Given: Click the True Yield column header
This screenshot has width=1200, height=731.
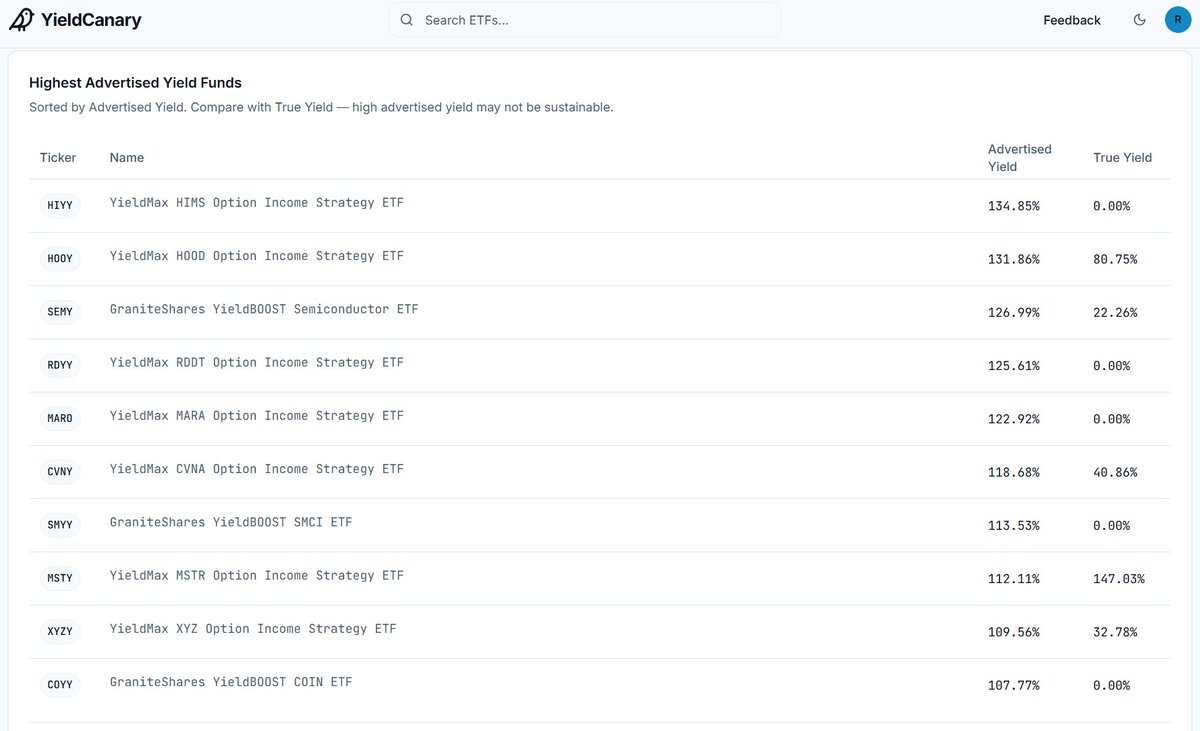Looking at the screenshot, I should click(1122, 157).
